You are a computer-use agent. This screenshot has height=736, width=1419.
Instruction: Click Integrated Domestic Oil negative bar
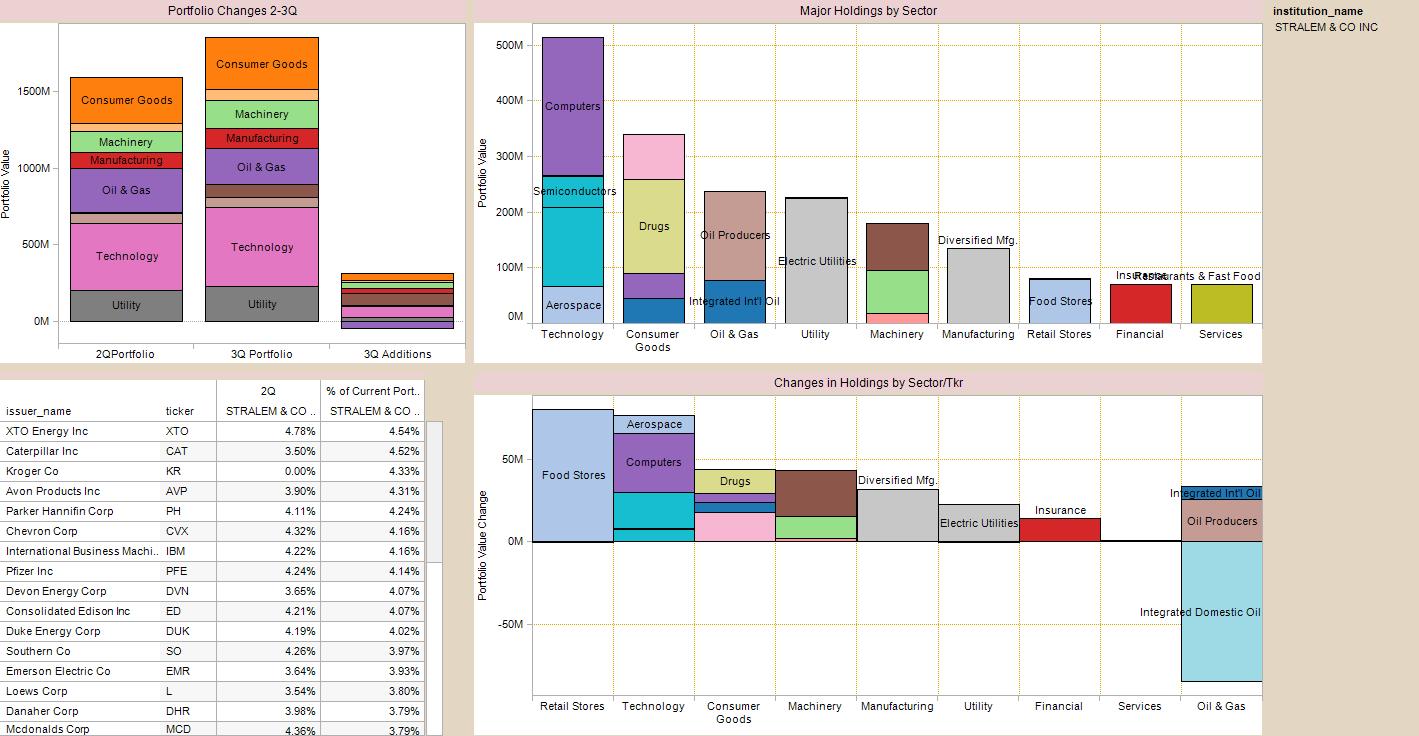point(1222,611)
